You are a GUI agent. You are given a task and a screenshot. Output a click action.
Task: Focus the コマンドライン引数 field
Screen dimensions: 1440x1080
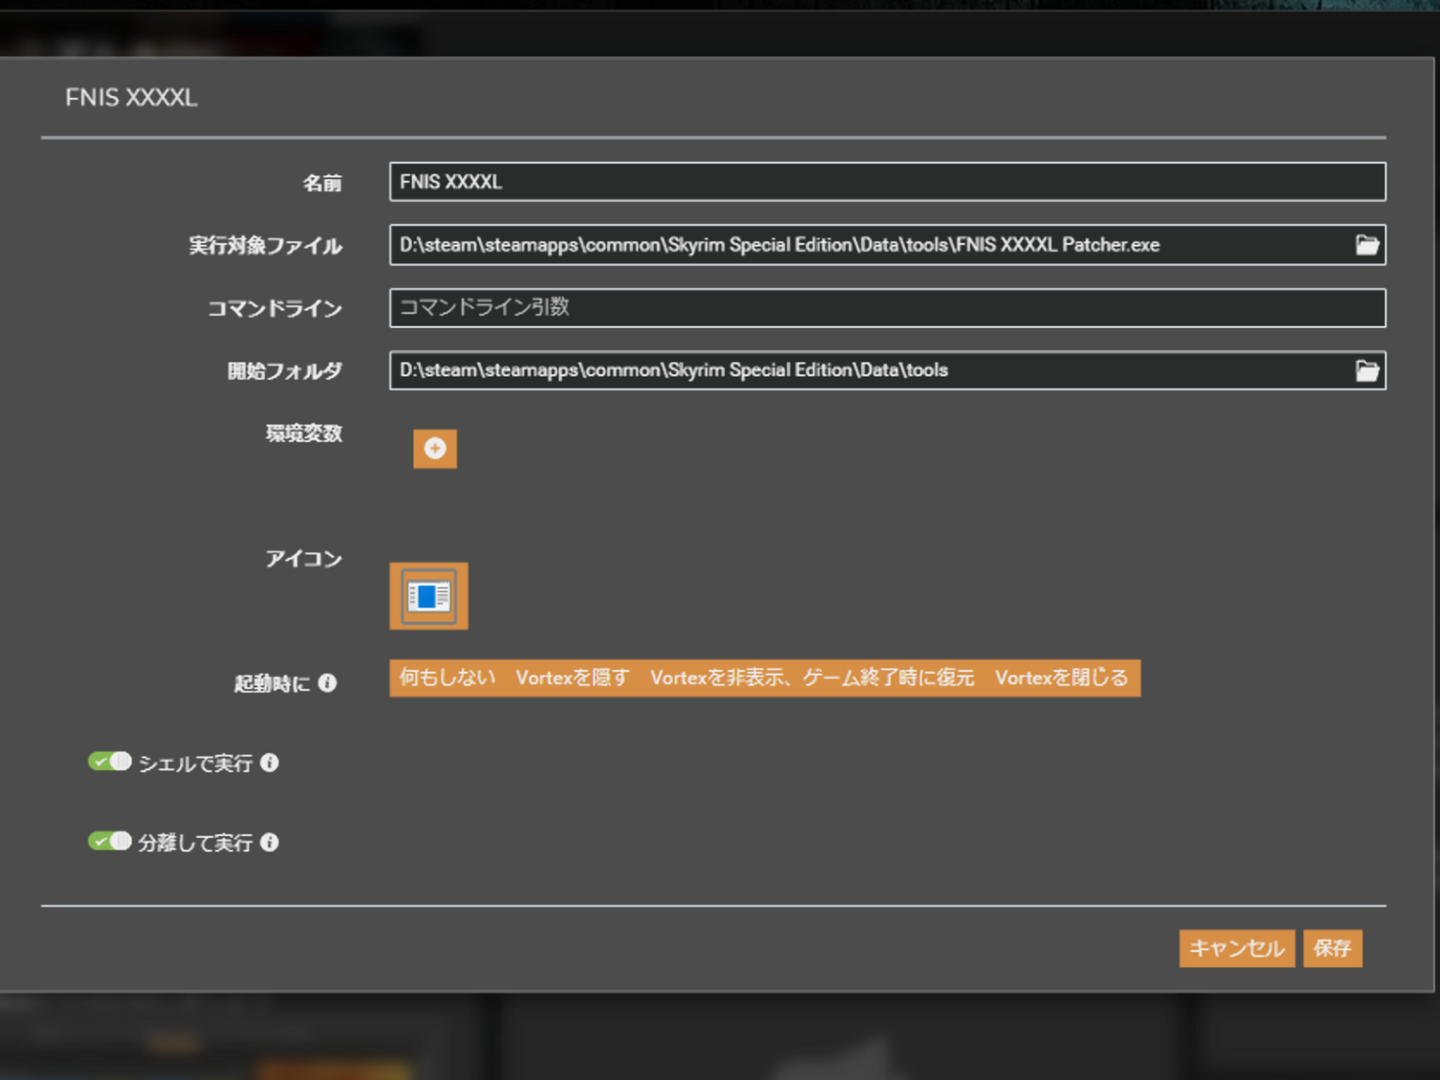[x=887, y=308]
